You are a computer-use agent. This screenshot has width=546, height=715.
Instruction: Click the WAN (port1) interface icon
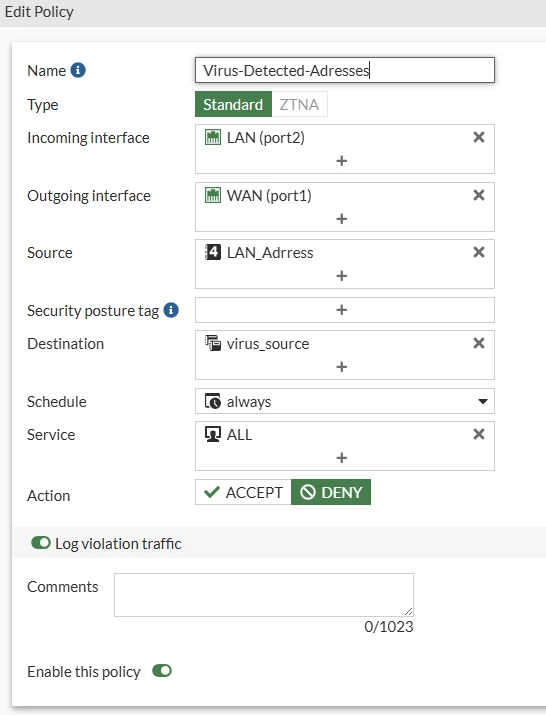[x=213, y=195]
